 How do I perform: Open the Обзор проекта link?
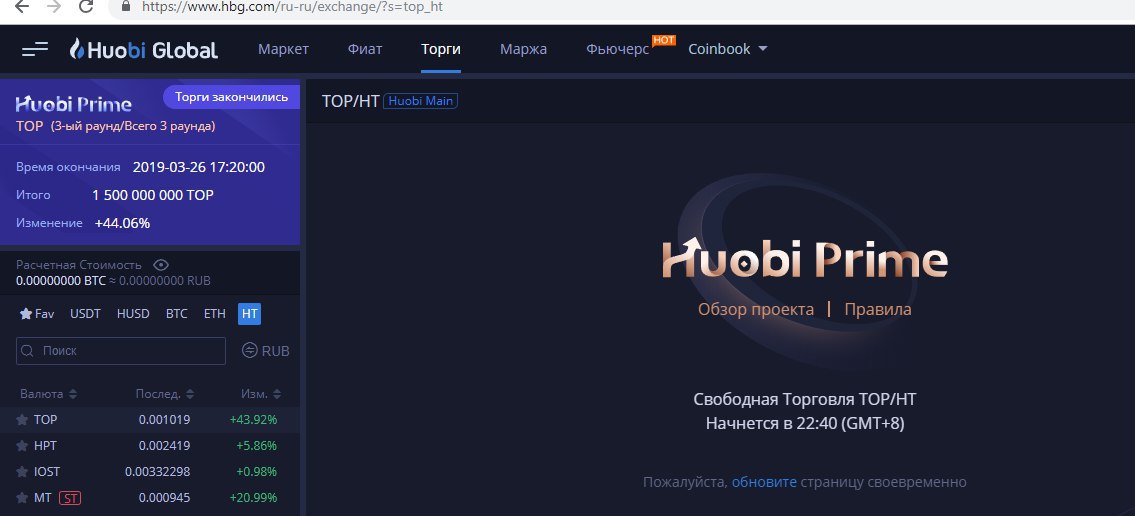[x=756, y=310]
